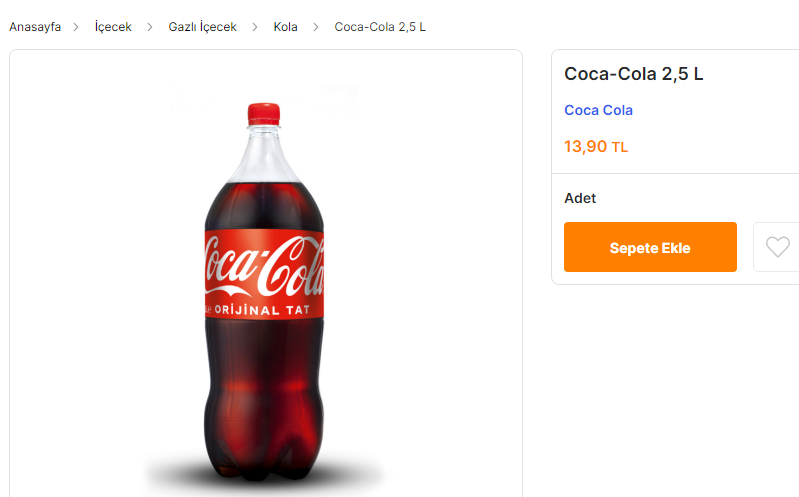Click the Coca-Cola logo on the bottle
This screenshot has height=497, width=799.
[x=264, y=267]
